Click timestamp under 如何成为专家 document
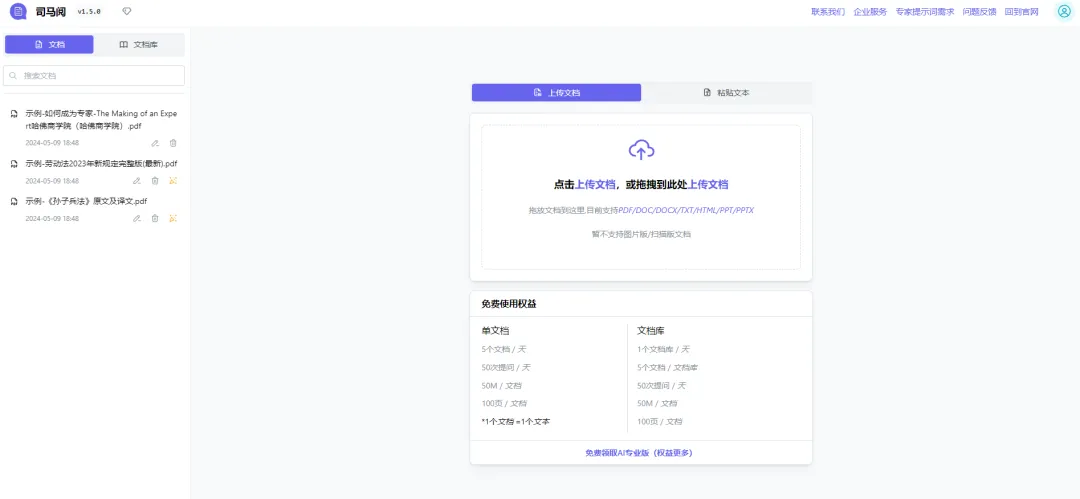Image resolution: width=1080 pixels, height=499 pixels. (52, 143)
